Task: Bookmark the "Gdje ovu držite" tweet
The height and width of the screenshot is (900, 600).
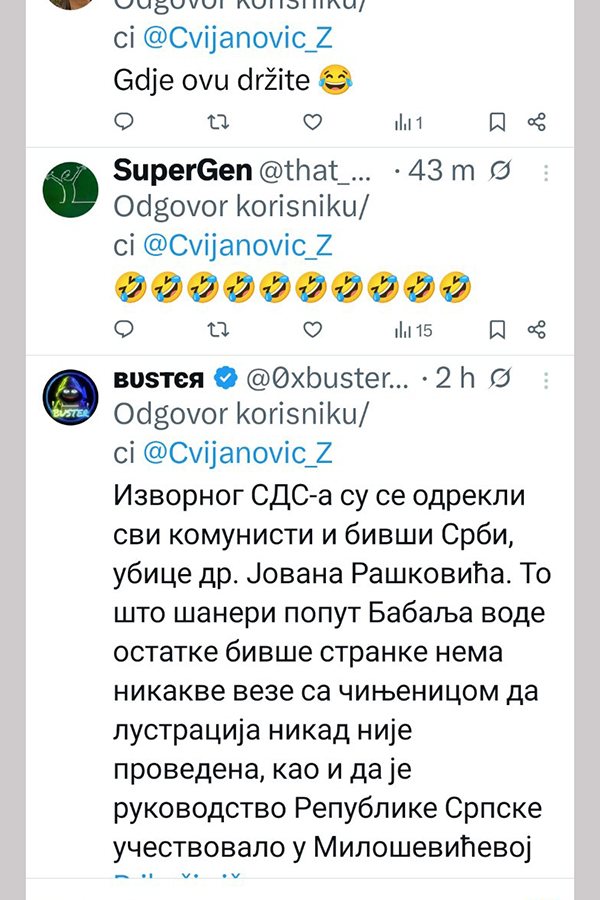Action: click(497, 122)
